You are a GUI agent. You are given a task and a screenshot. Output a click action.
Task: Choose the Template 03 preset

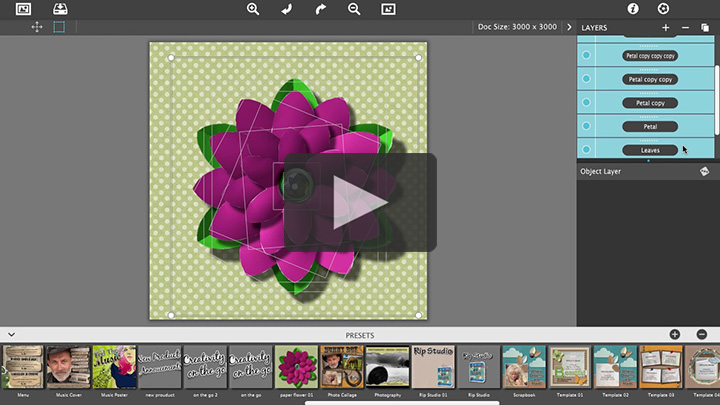661,367
